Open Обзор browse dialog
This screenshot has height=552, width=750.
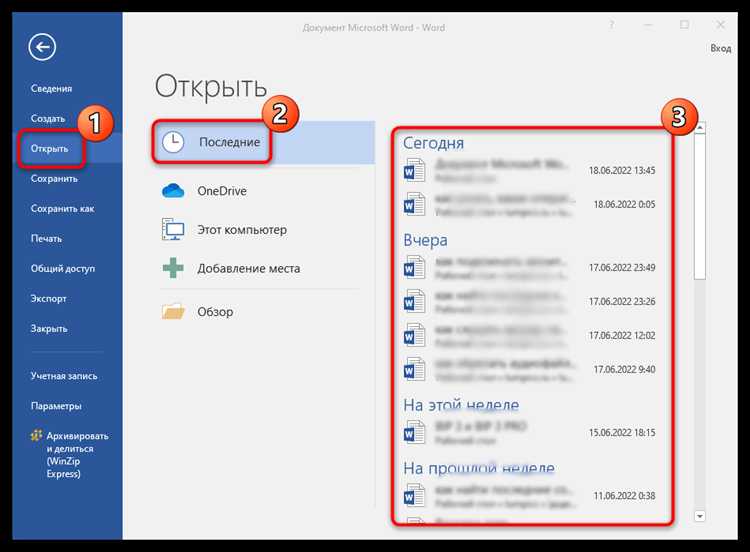[215, 312]
